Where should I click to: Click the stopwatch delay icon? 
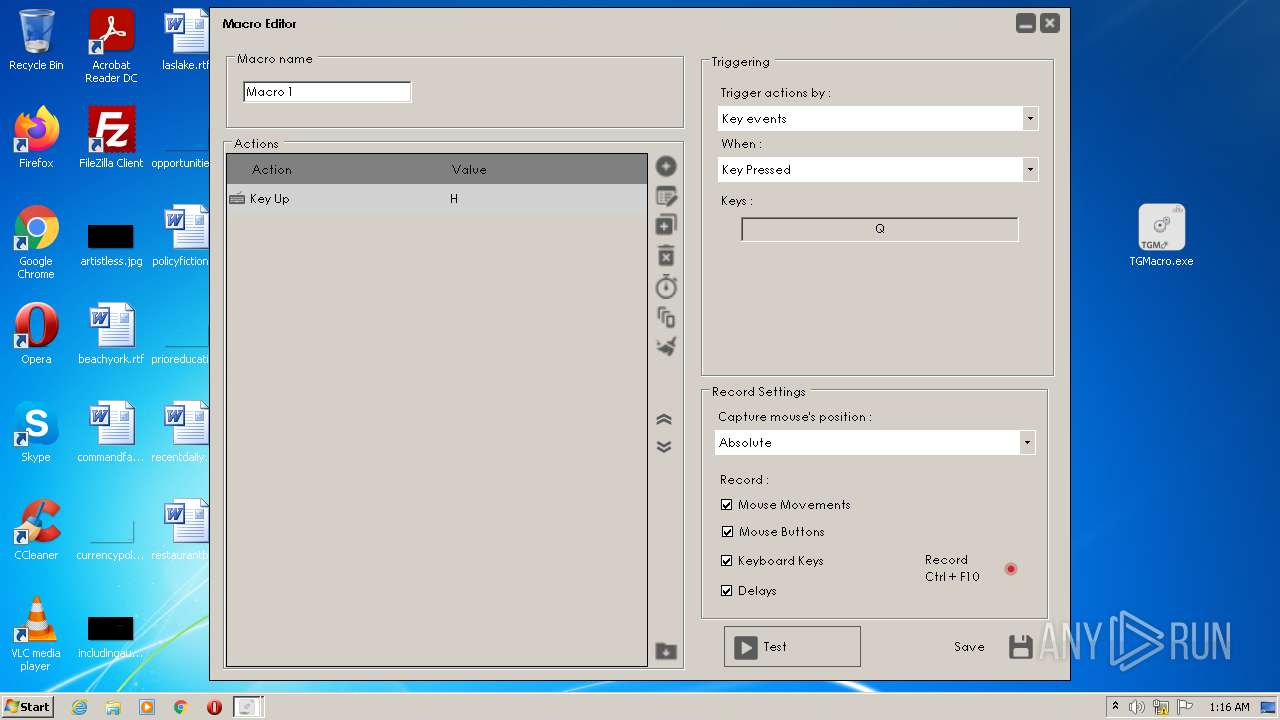tap(666, 287)
